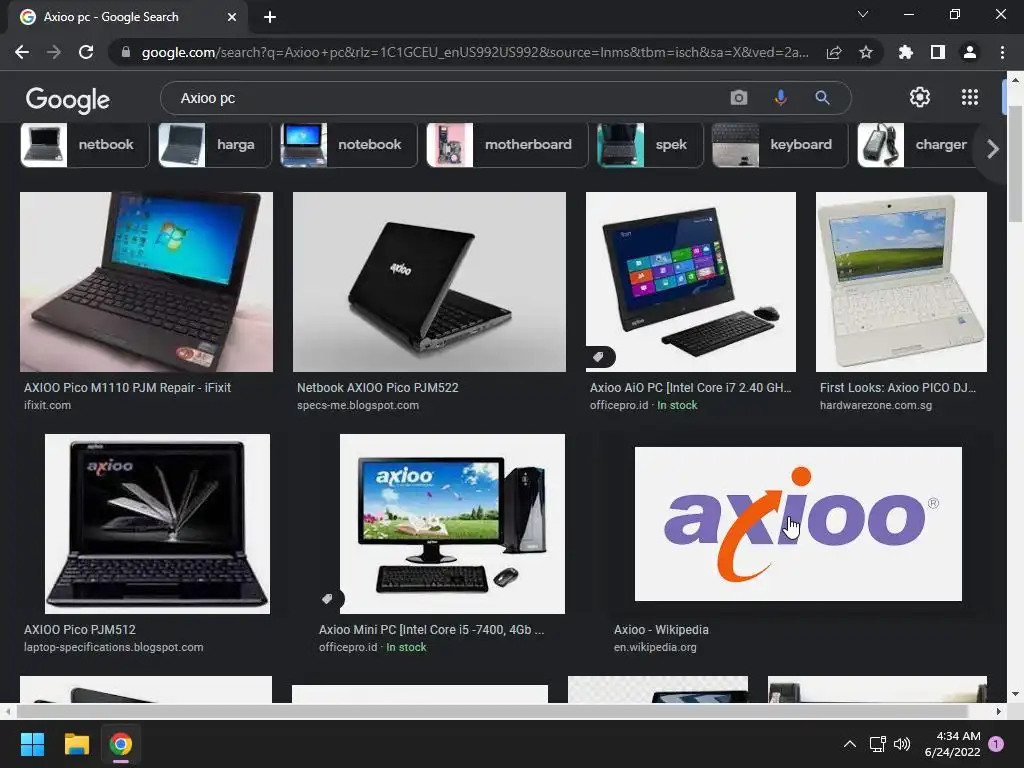1024x768 pixels.
Task: Click product tag on Mini PC image
Action: (x=328, y=599)
